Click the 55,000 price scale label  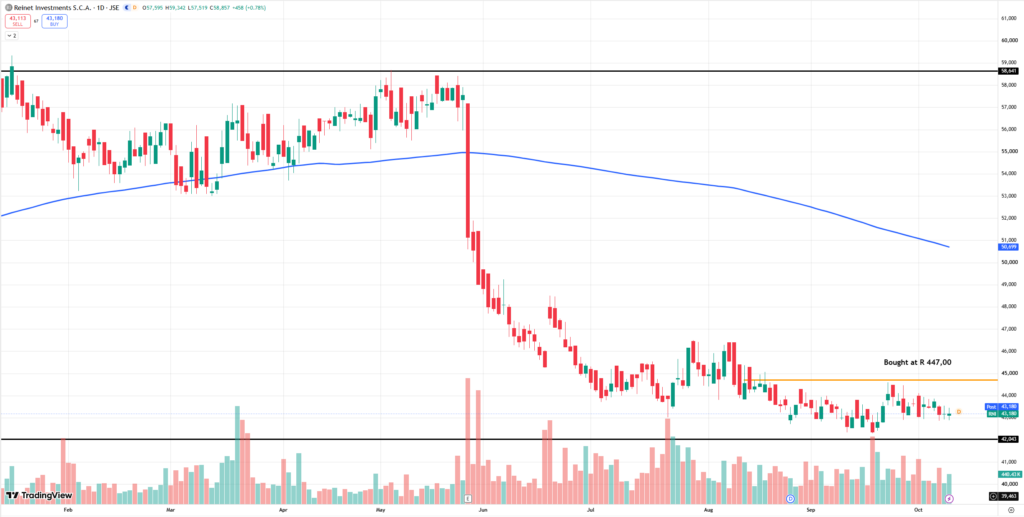pyautogui.click(x=1009, y=151)
